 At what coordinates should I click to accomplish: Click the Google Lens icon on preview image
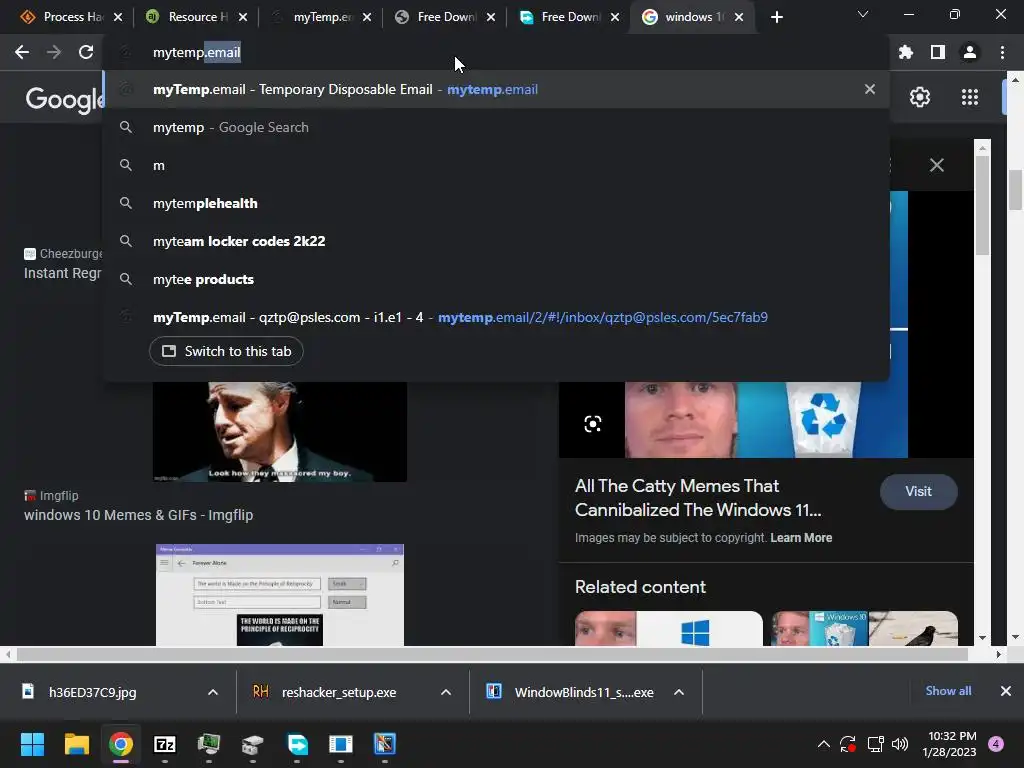tap(592, 424)
